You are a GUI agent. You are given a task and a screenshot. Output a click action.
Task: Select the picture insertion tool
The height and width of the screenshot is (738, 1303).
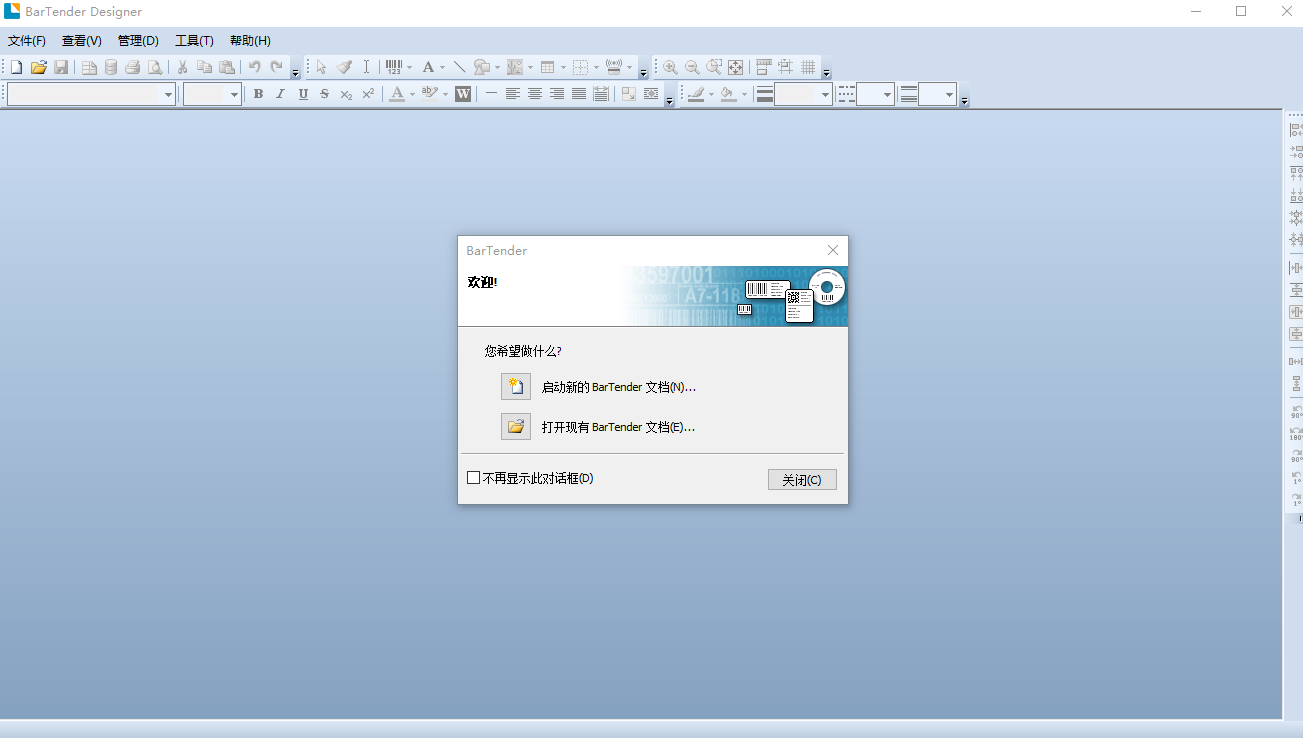coord(515,67)
